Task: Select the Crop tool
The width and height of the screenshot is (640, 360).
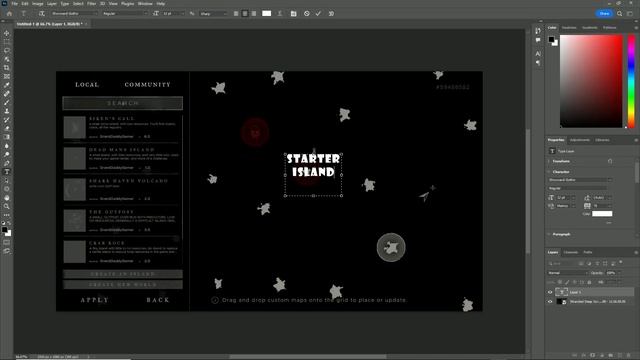Action: [7, 68]
